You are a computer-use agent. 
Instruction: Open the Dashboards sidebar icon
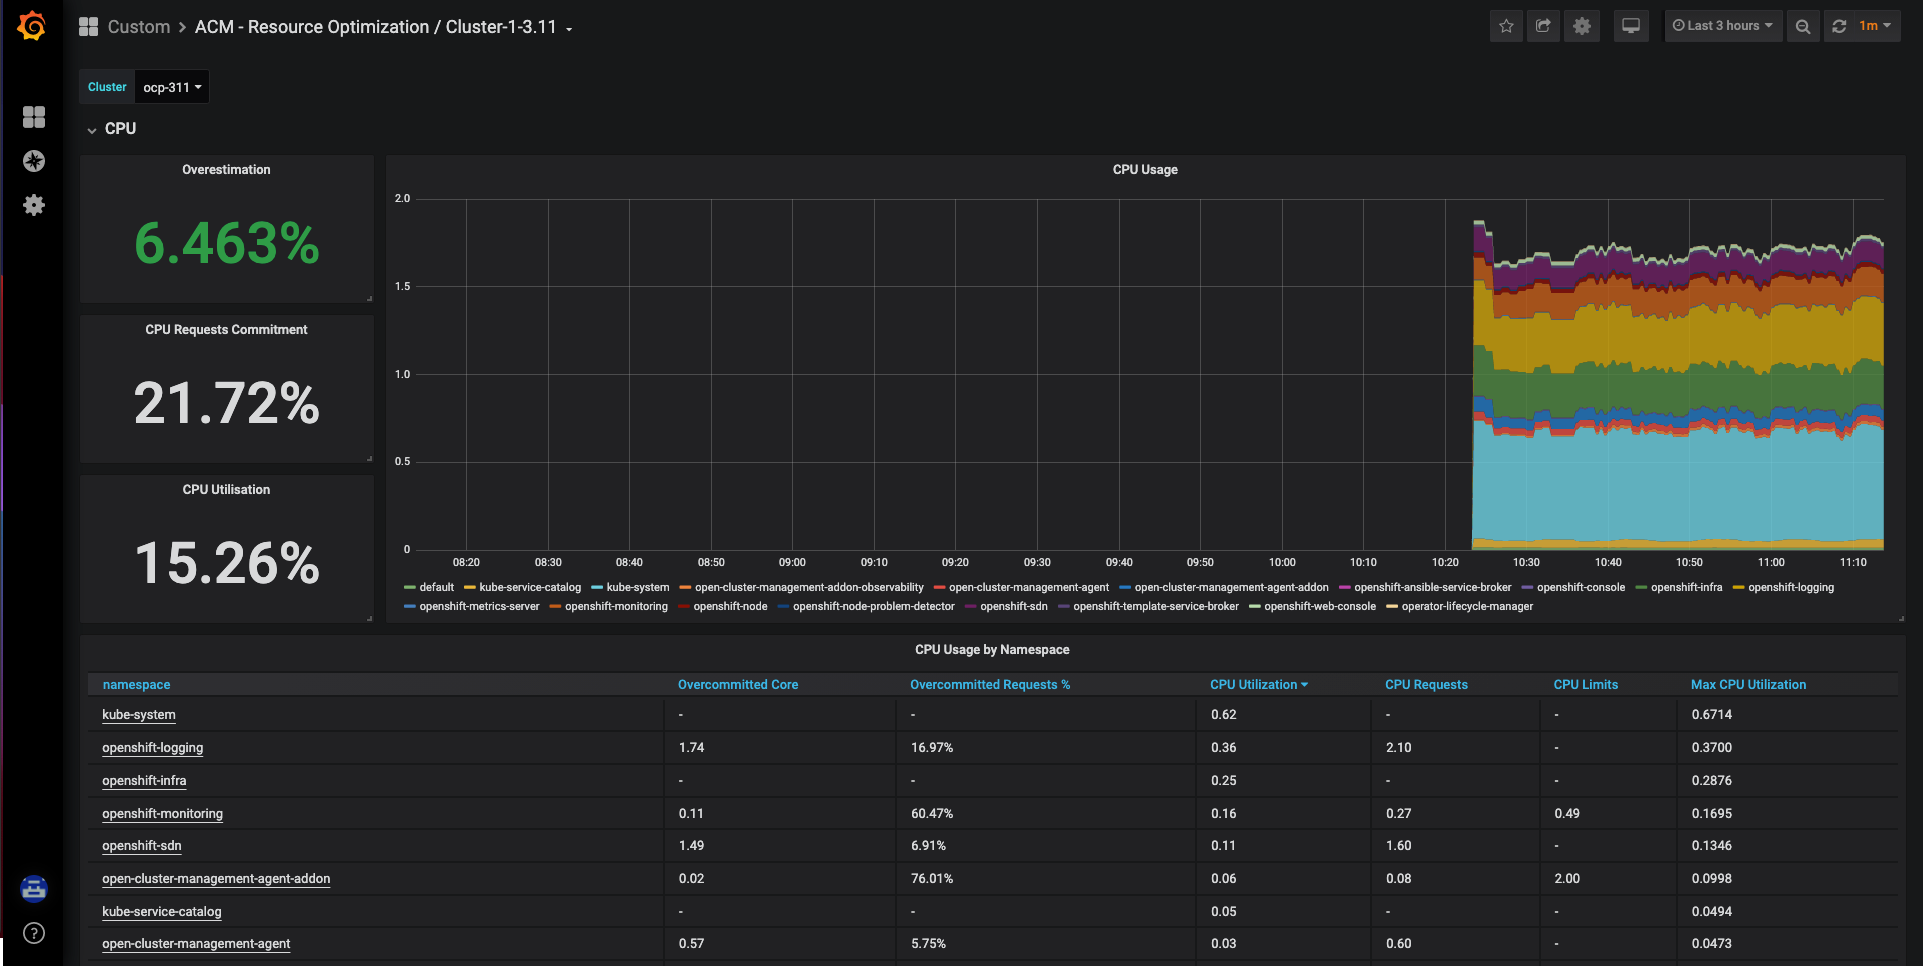pos(34,117)
